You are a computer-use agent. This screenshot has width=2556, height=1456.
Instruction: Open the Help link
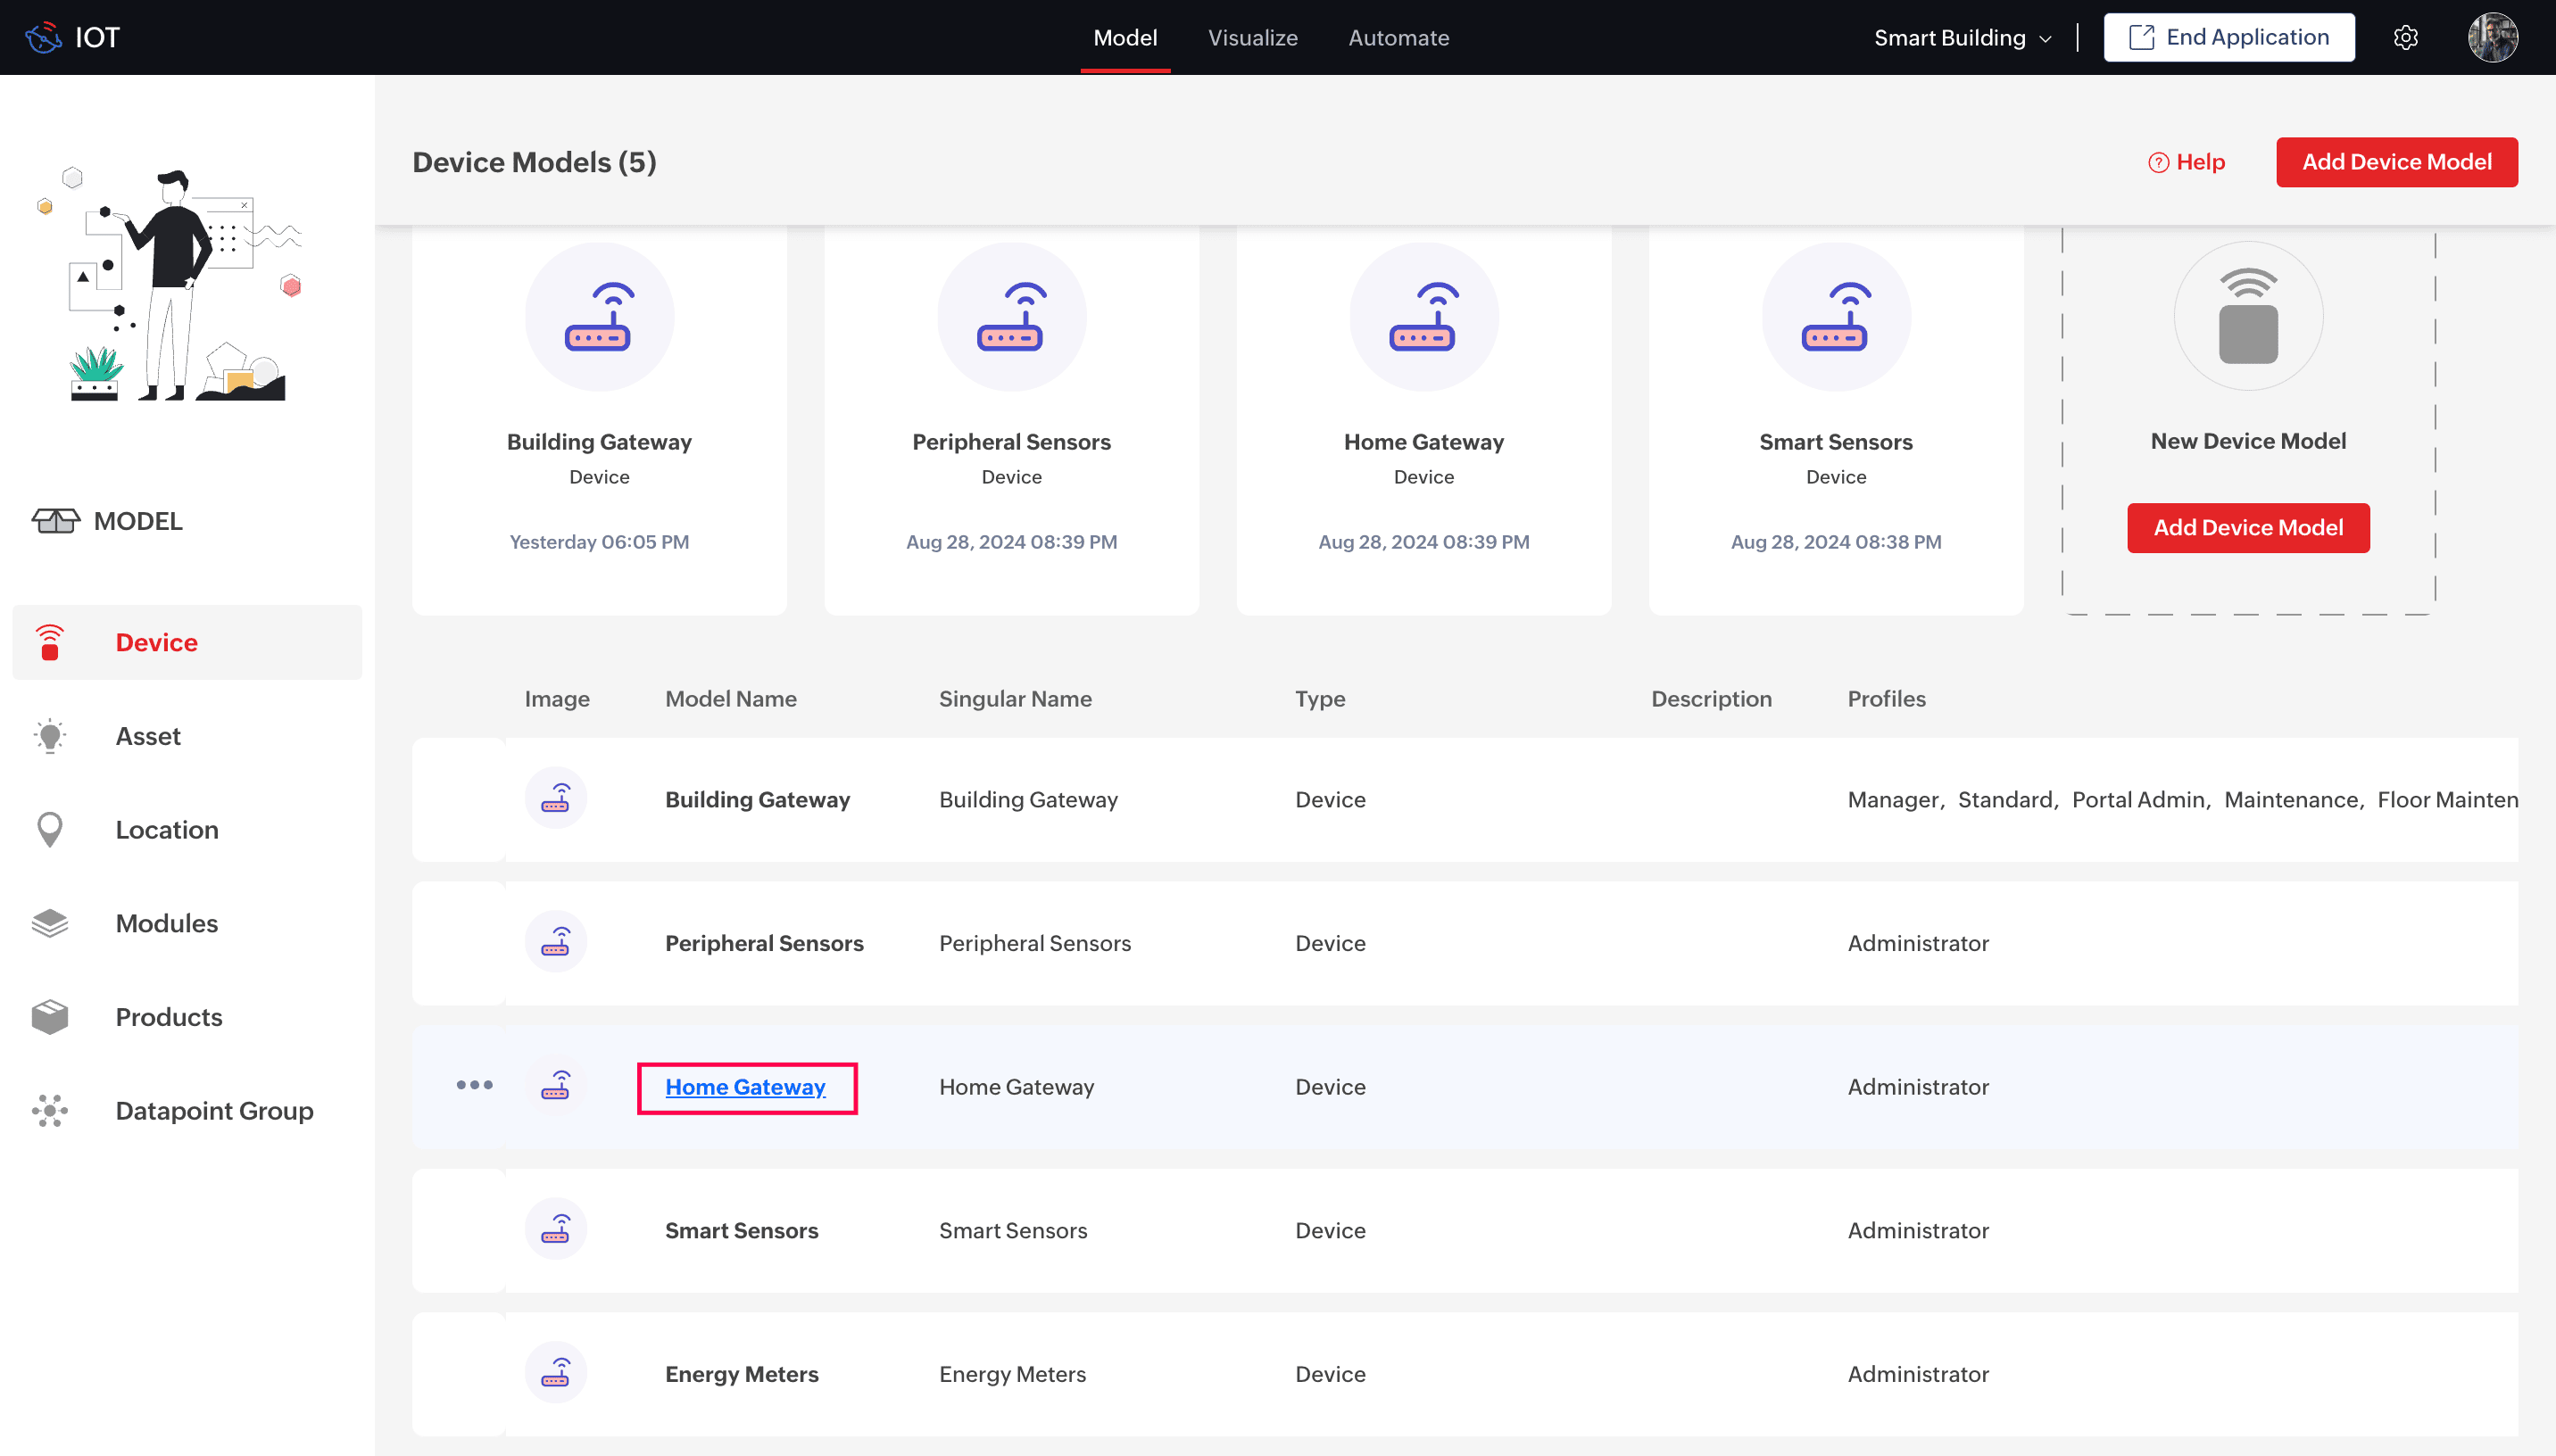[x=2186, y=162]
